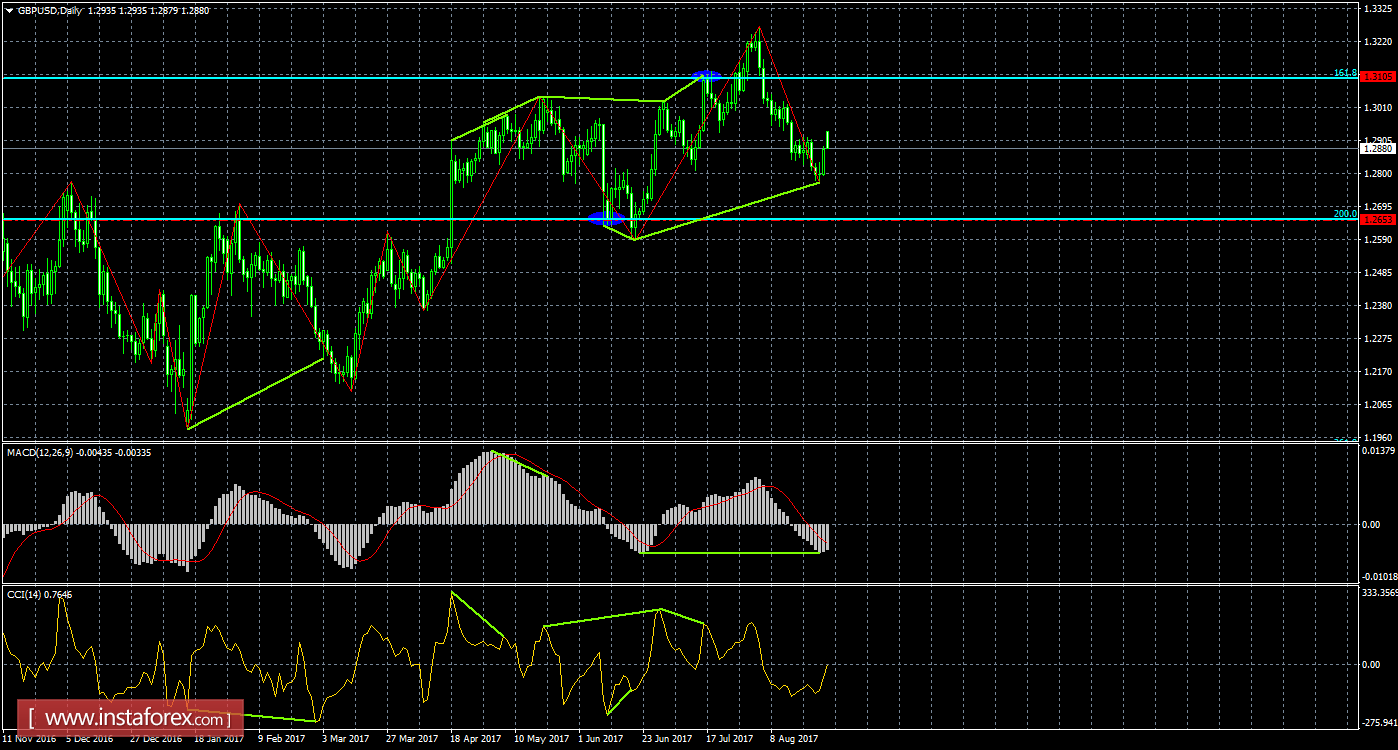Click the red 1.2693 support price label
1398x750 pixels.
(1377, 218)
